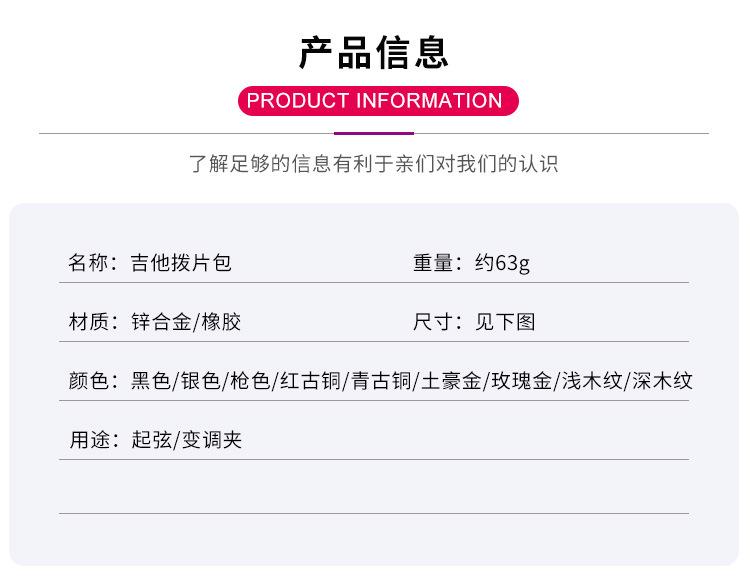Select the 吉他拨片包 product name
This screenshot has height=586, width=750.
181,263
